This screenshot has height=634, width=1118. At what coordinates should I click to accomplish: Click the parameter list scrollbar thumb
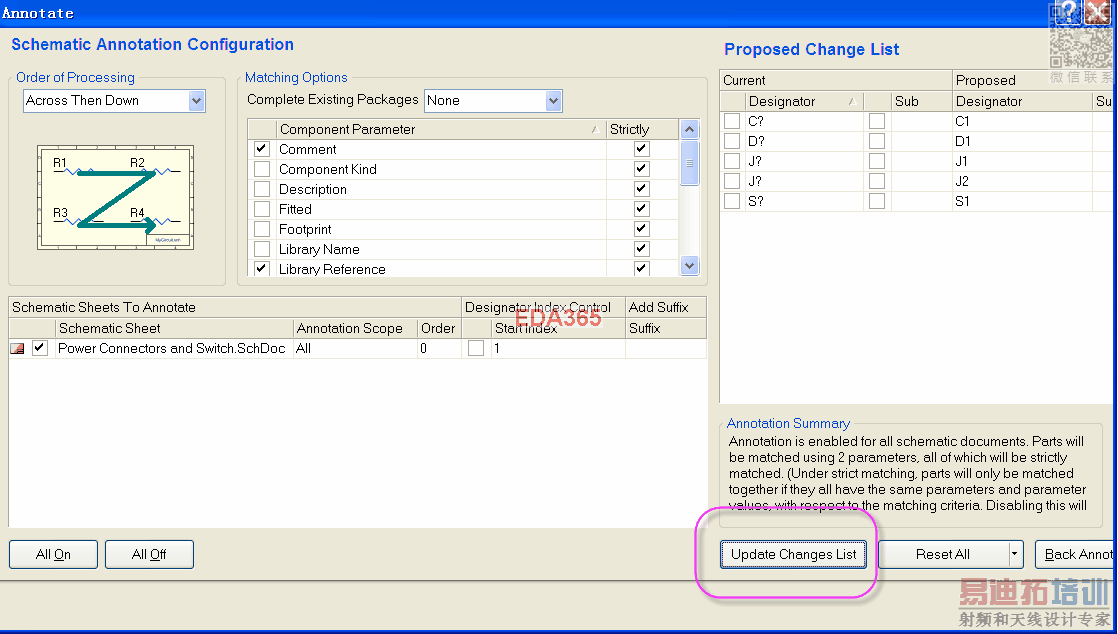tap(689, 163)
